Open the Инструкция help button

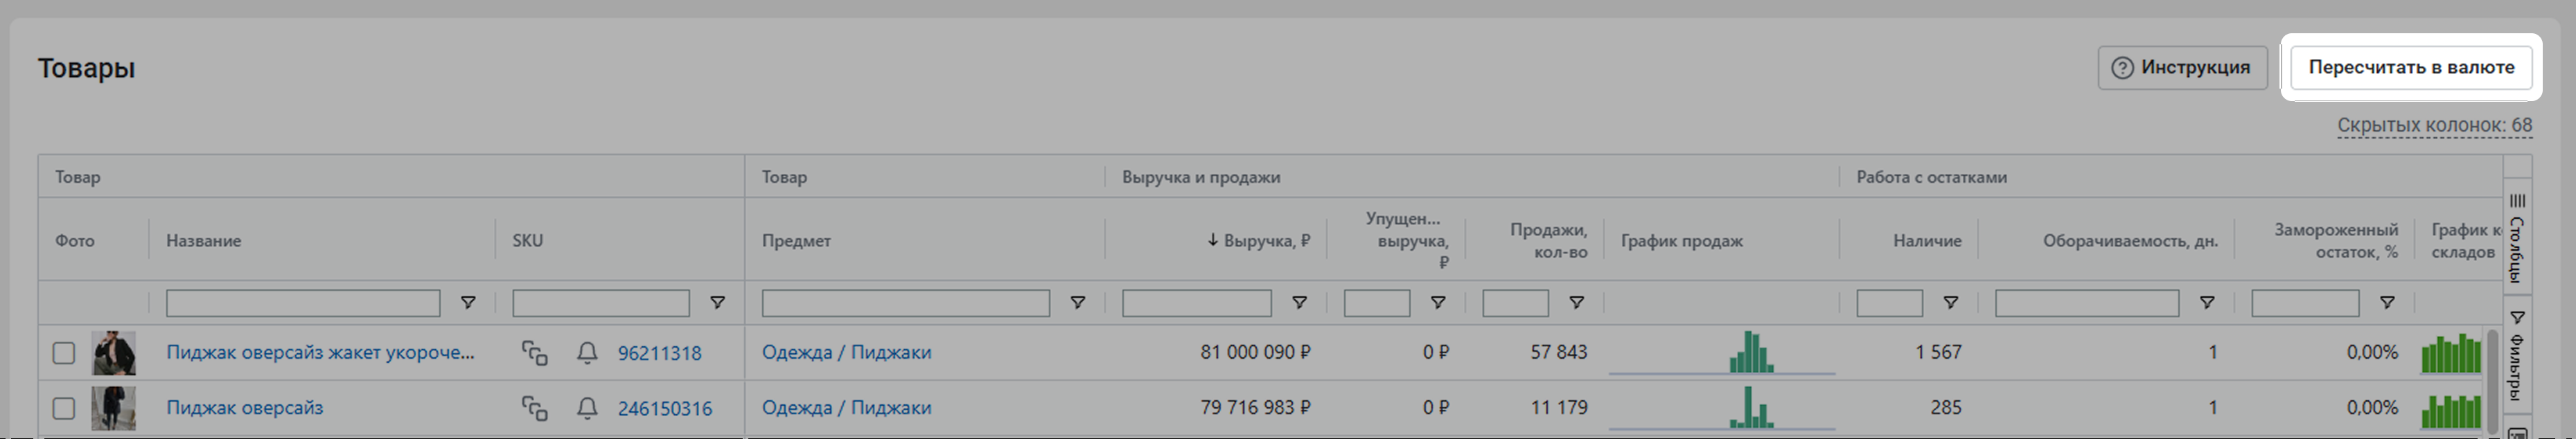(2182, 67)
